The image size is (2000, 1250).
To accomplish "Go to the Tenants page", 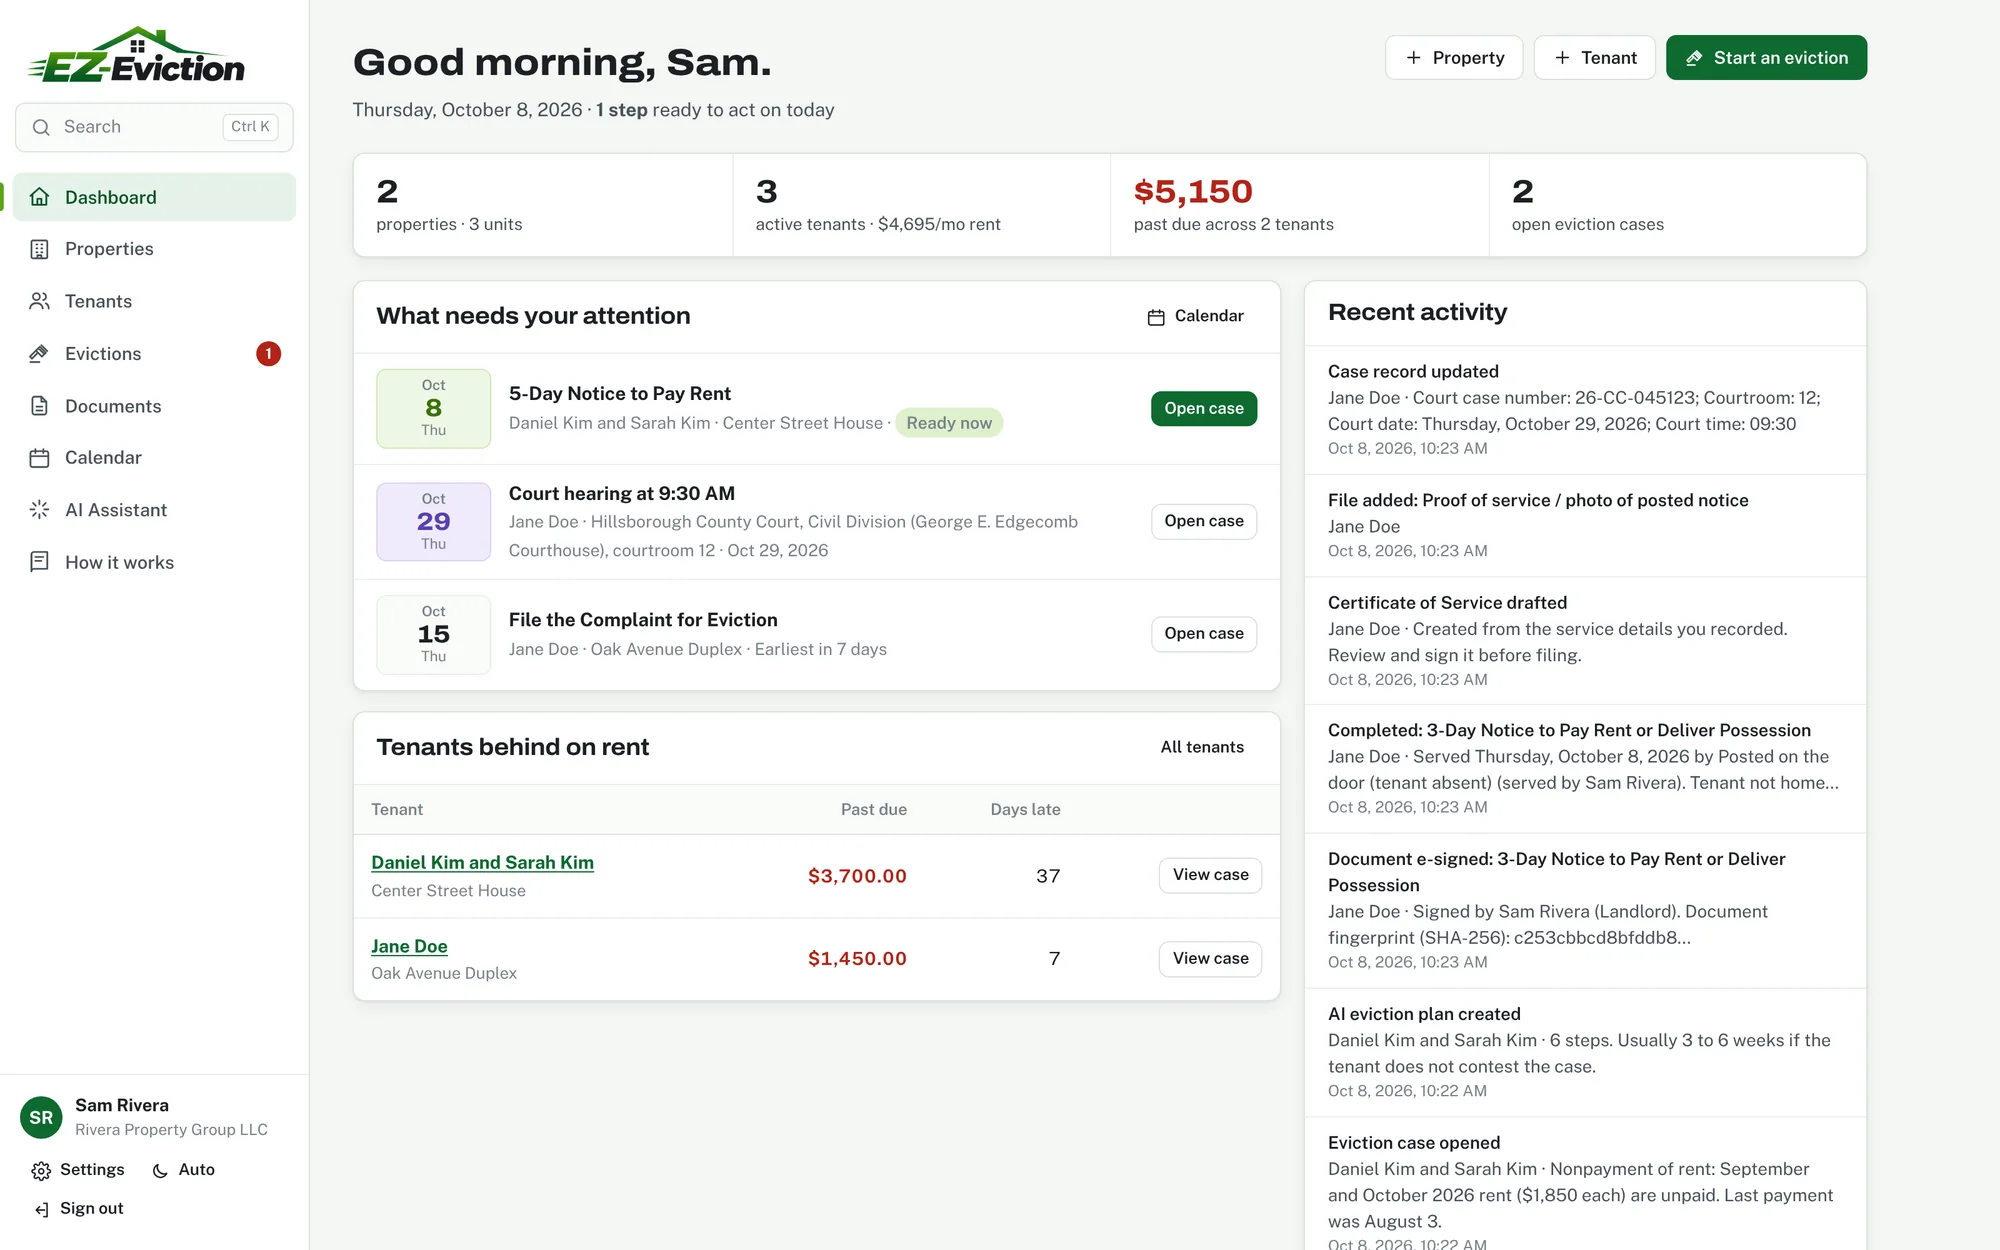I will pyautogui.click(x=155, y=301).
